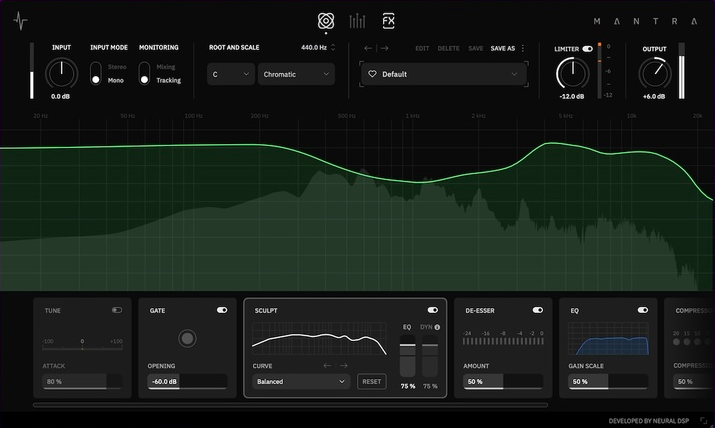715x428 pixels.
Task: Go to next preset arrow
Action: tap(384, 48)
